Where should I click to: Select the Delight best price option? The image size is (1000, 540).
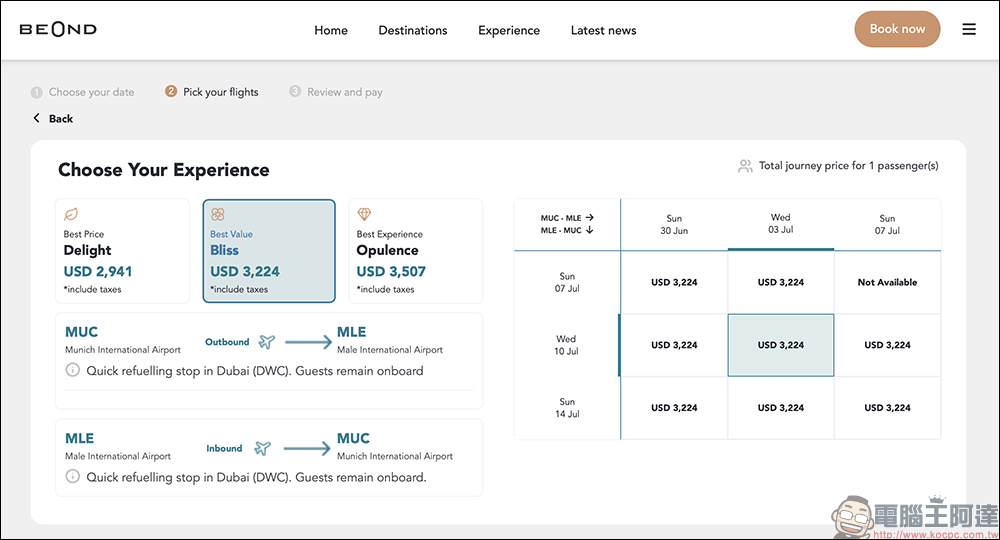tap(122, 251)
